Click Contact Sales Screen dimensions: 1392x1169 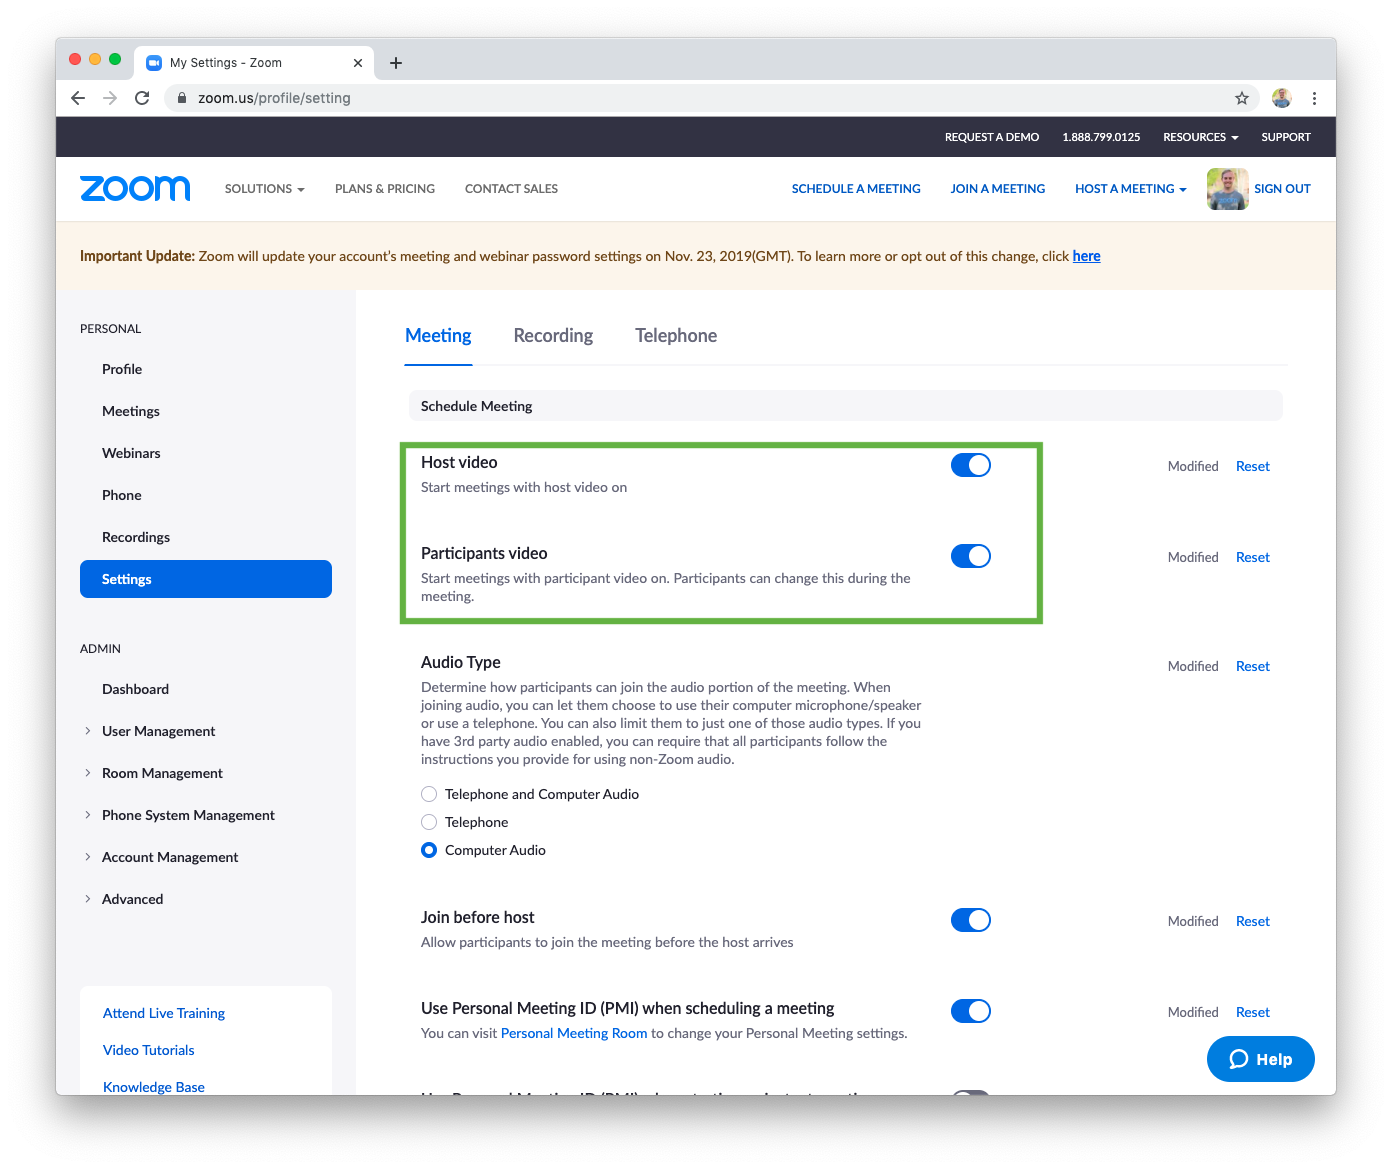click(x=511, y=189)
